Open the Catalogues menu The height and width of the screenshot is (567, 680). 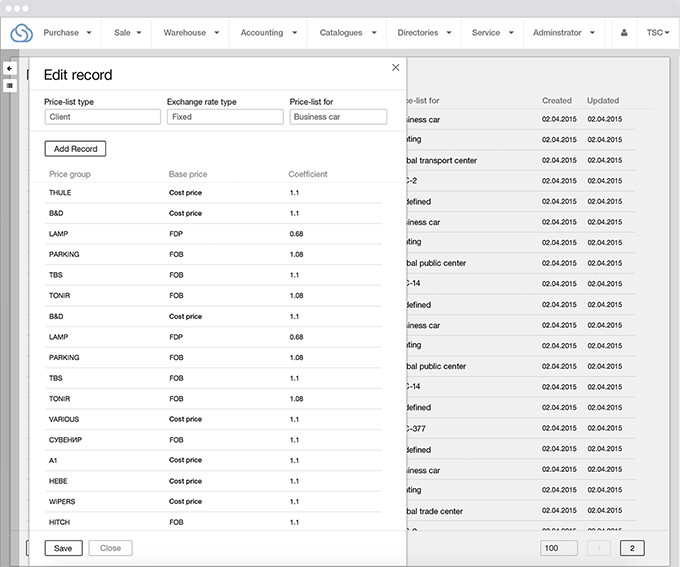point(348,33)
